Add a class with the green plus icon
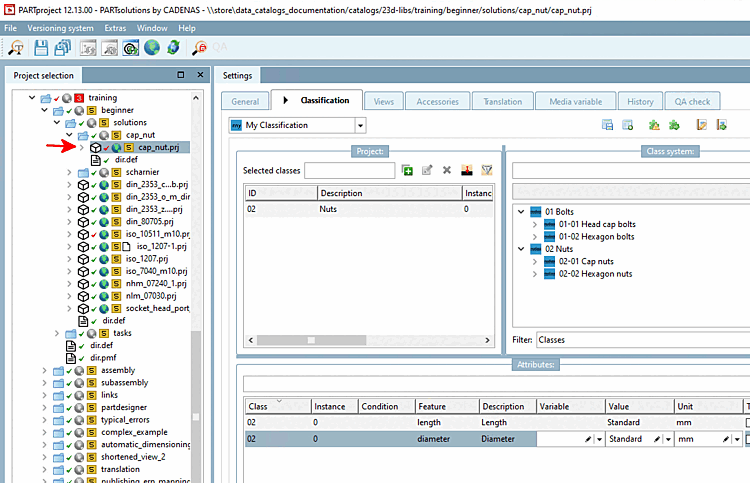Image resolution: width=750 pixels, height=483 pixels. (x=407, y=170)
